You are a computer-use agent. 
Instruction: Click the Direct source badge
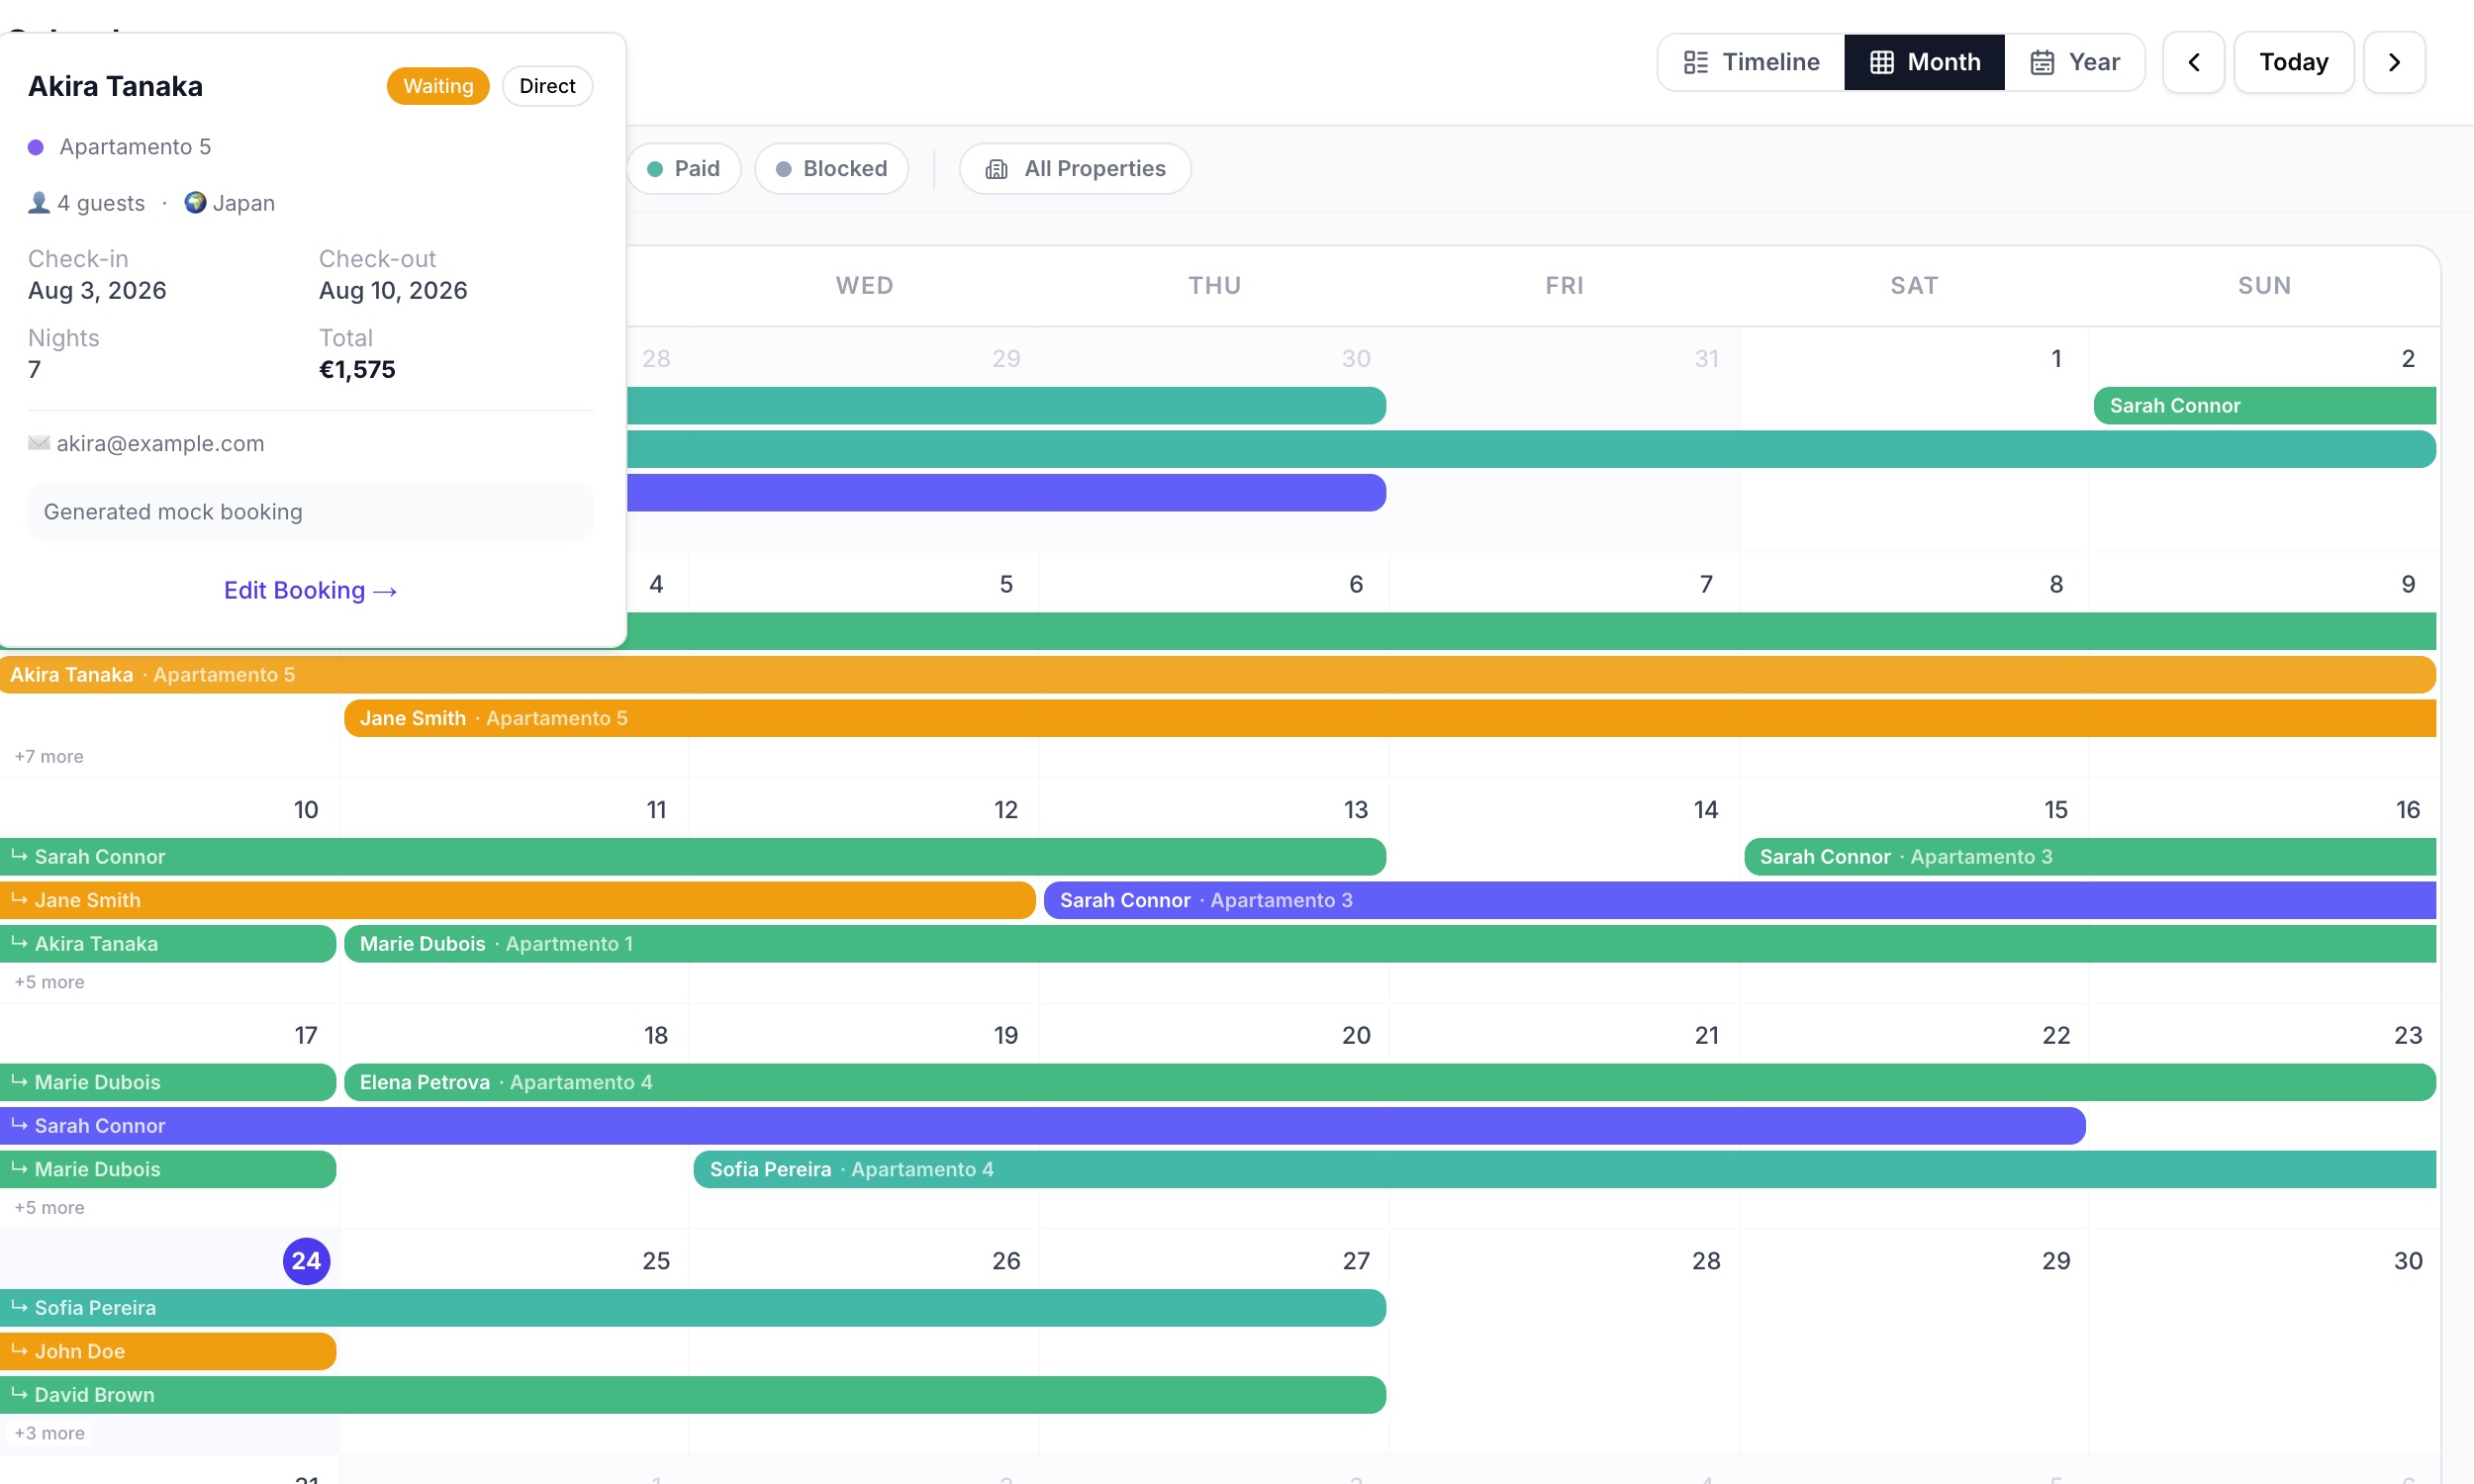point(547,86)
